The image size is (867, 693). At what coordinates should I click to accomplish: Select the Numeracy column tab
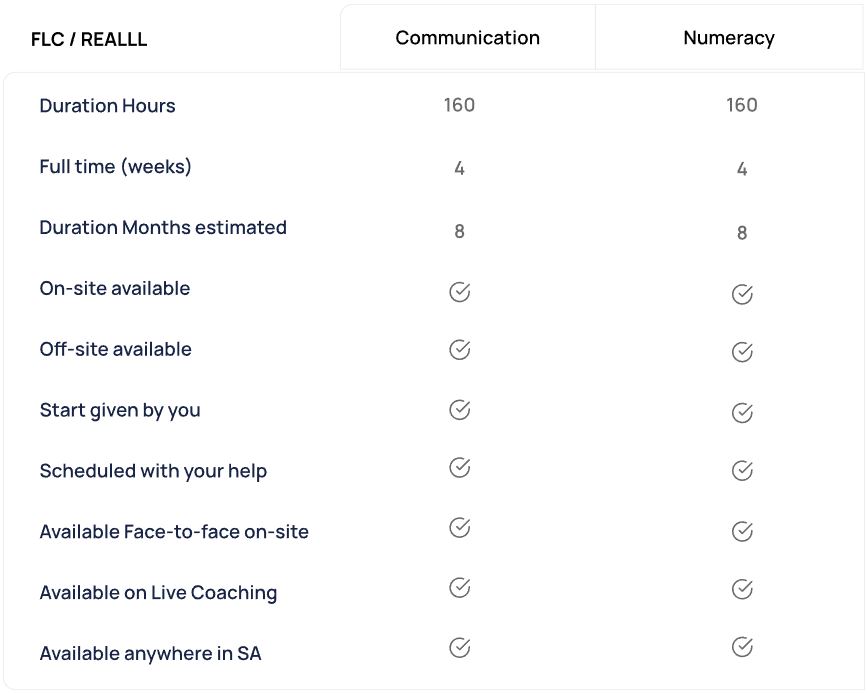tap(728, 39)
